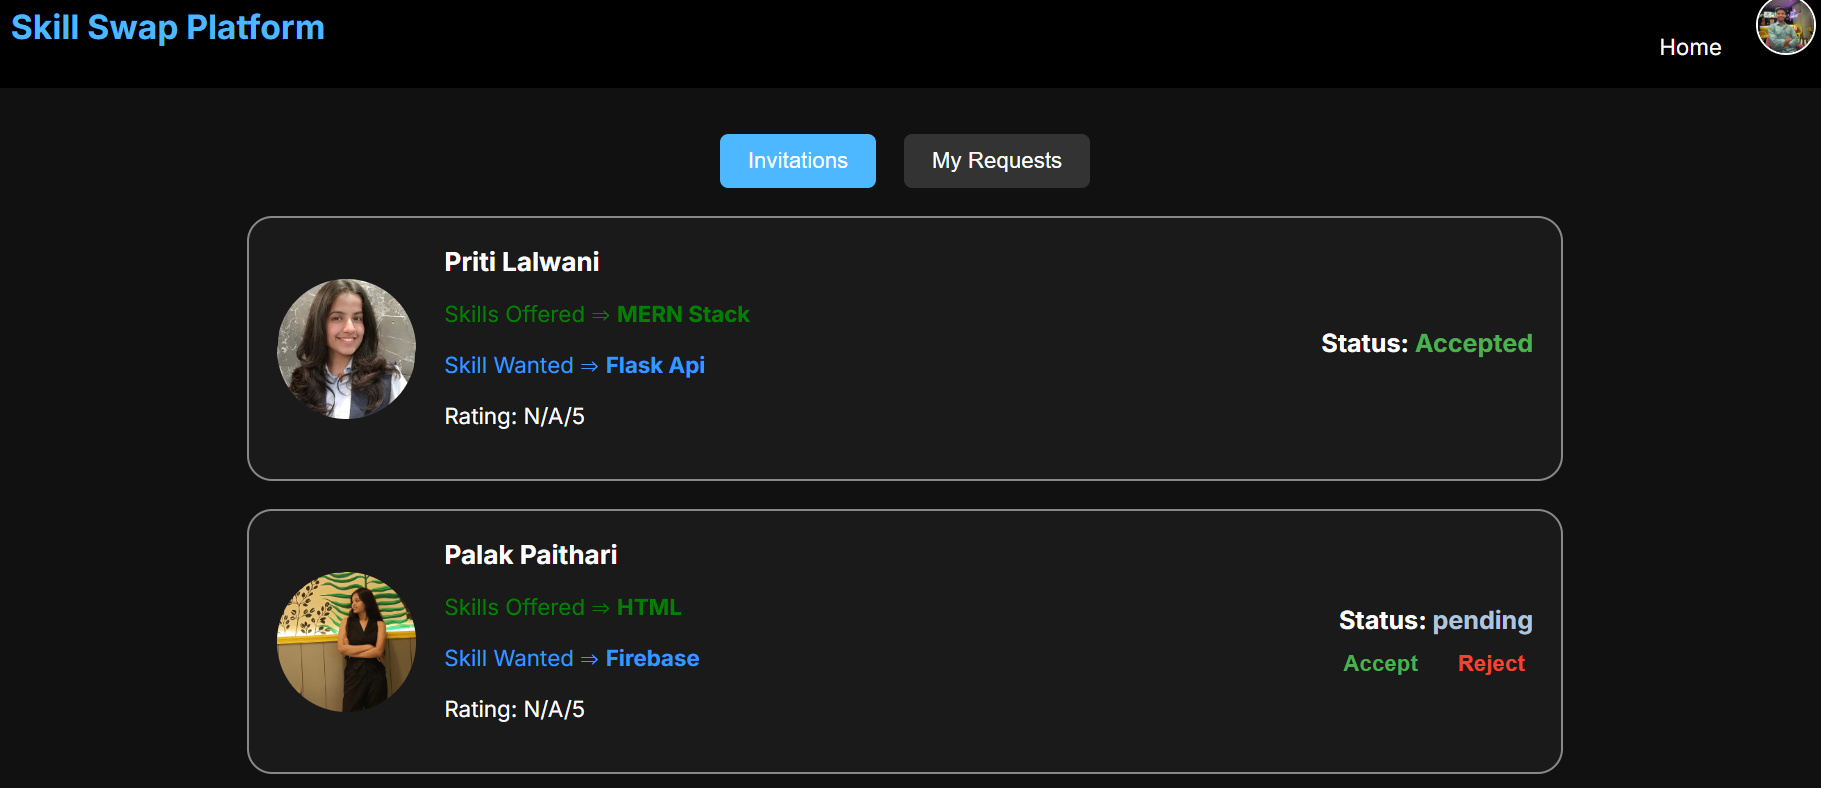Click Priti Lalwani's profile photo
The image size is (1821, 788).
click(x=346, y=349)
